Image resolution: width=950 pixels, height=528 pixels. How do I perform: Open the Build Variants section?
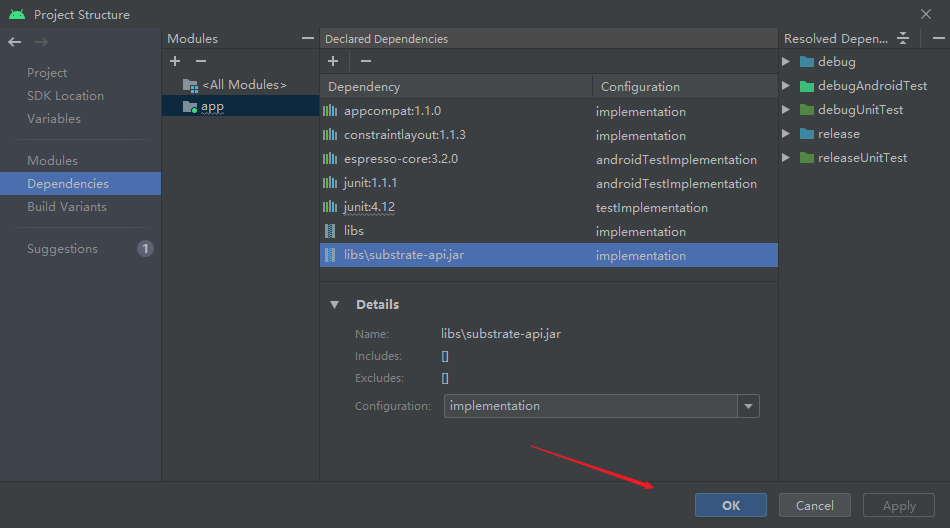[67, 207]
